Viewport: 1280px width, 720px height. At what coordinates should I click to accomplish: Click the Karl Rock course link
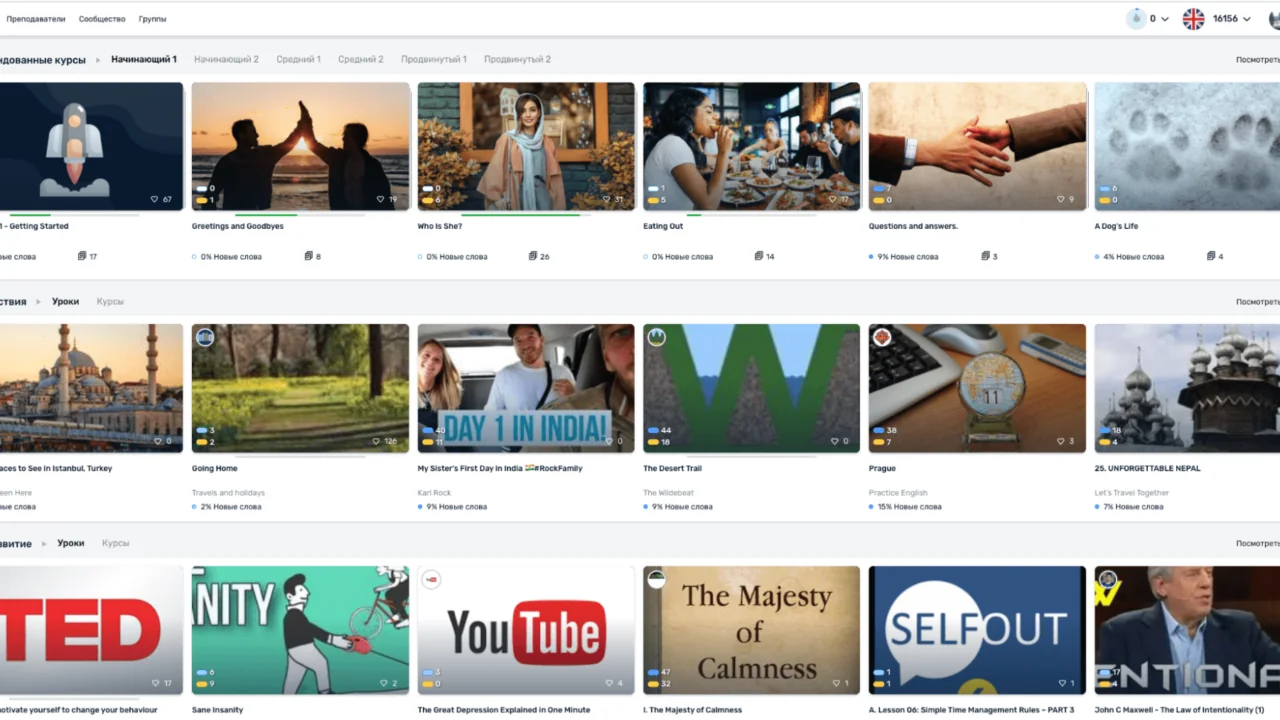pos(435,492)
